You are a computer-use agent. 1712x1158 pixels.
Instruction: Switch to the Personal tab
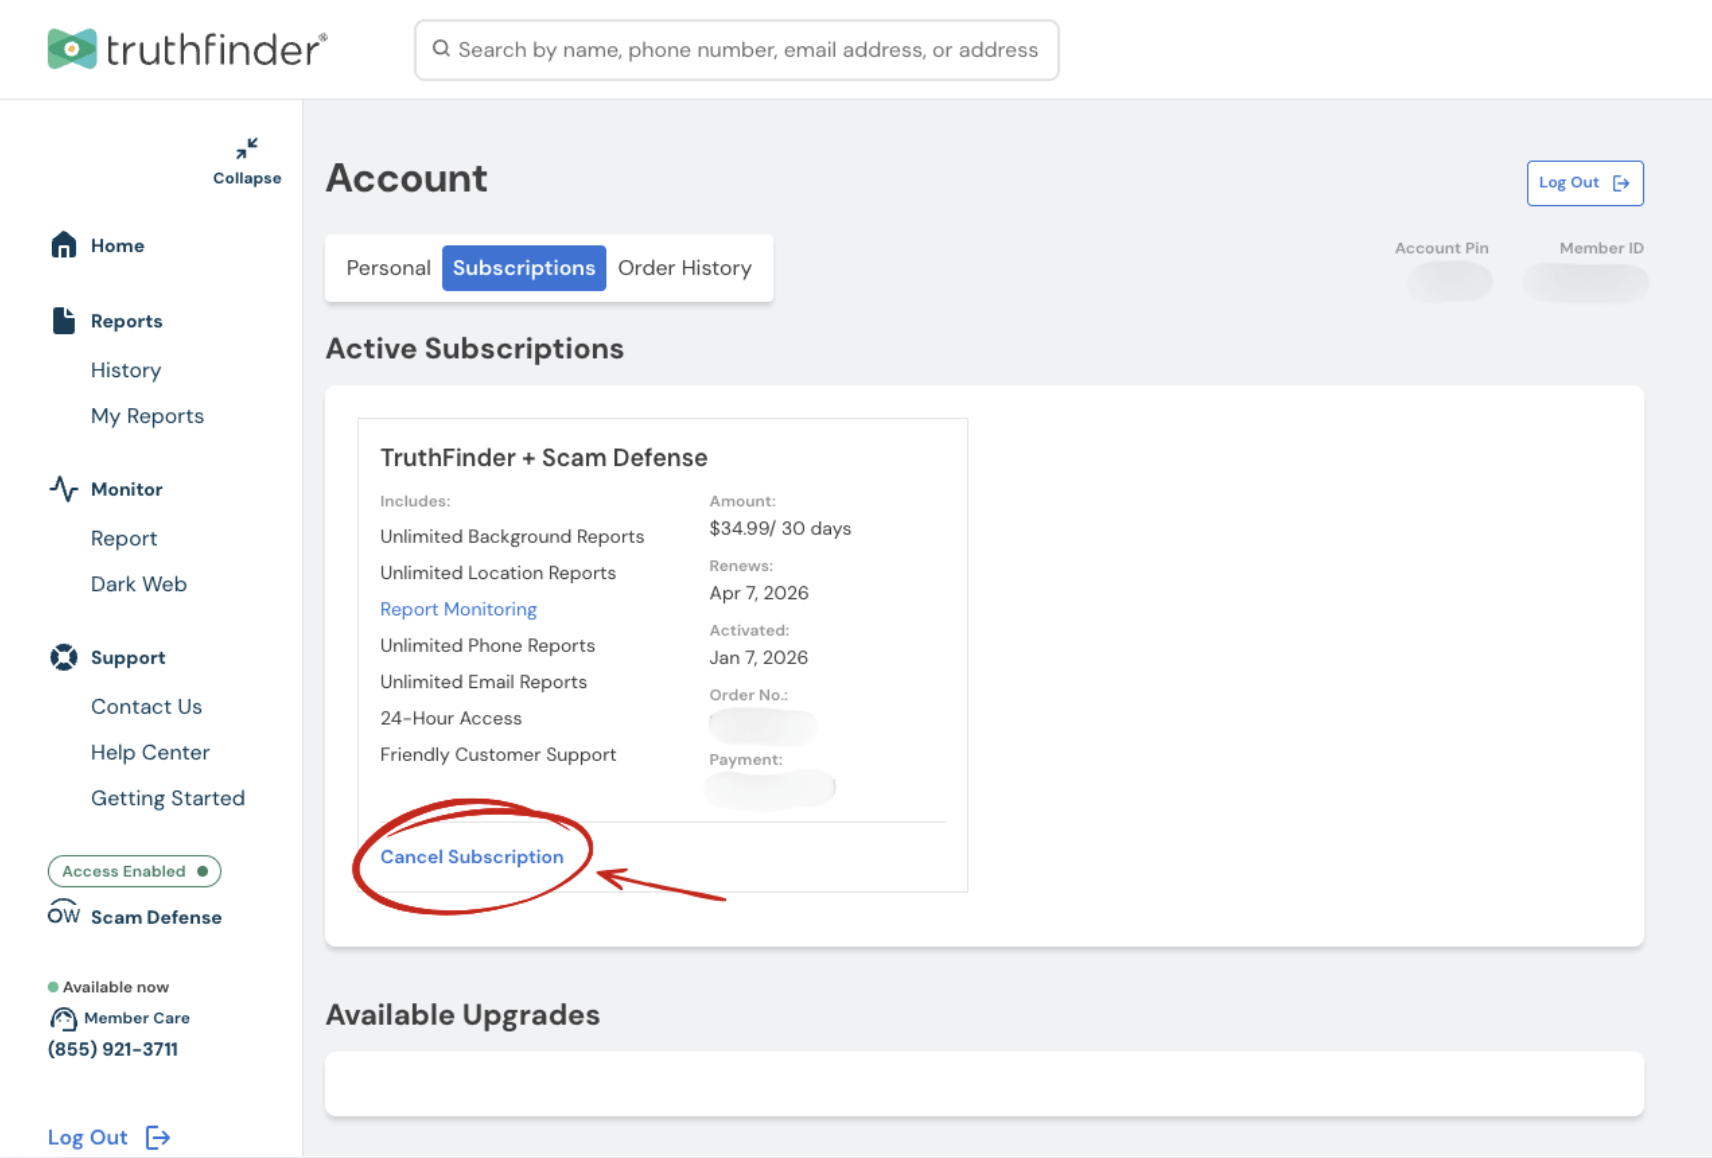388,268
